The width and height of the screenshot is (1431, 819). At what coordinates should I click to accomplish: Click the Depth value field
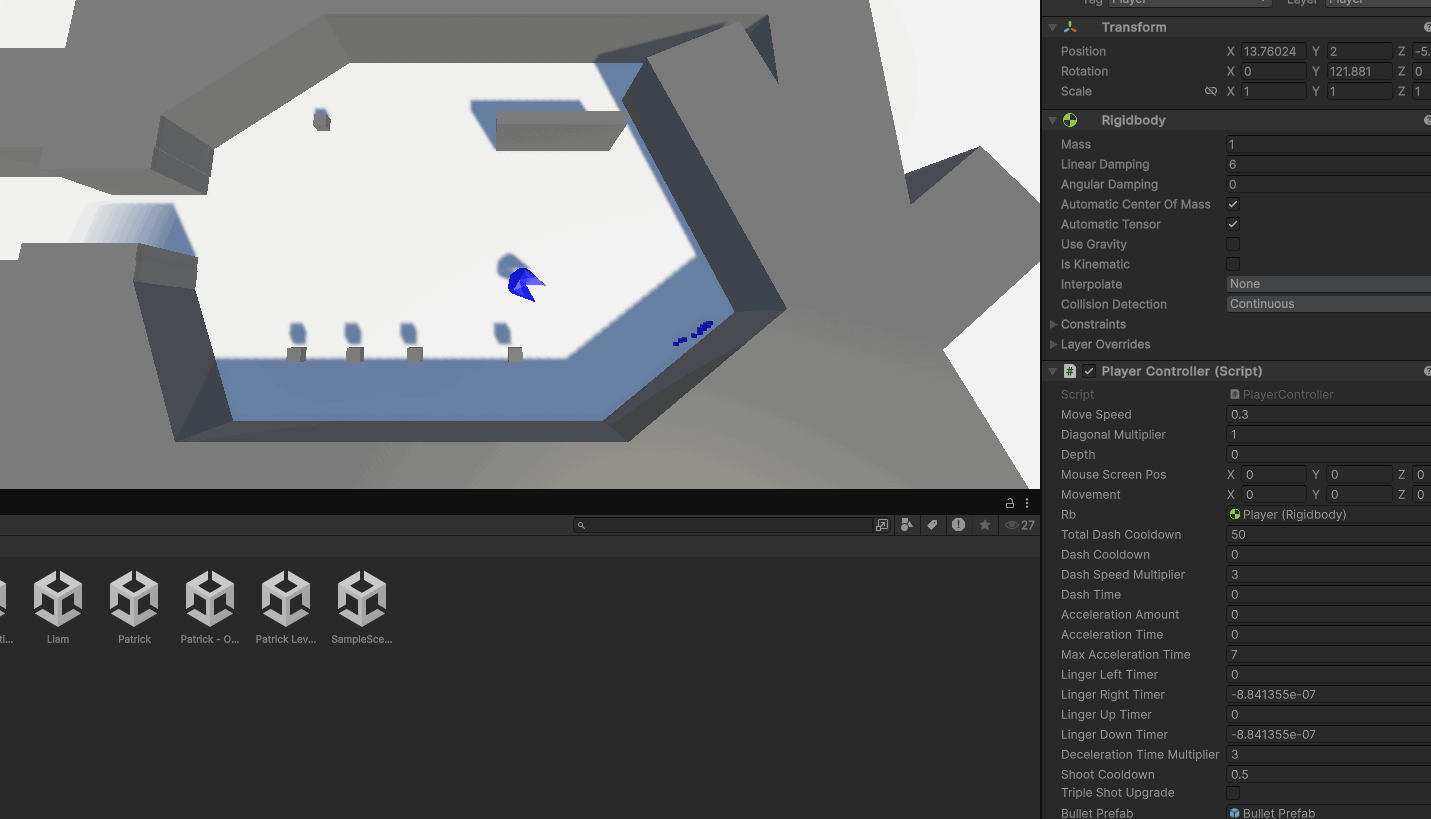point(1329,454)
